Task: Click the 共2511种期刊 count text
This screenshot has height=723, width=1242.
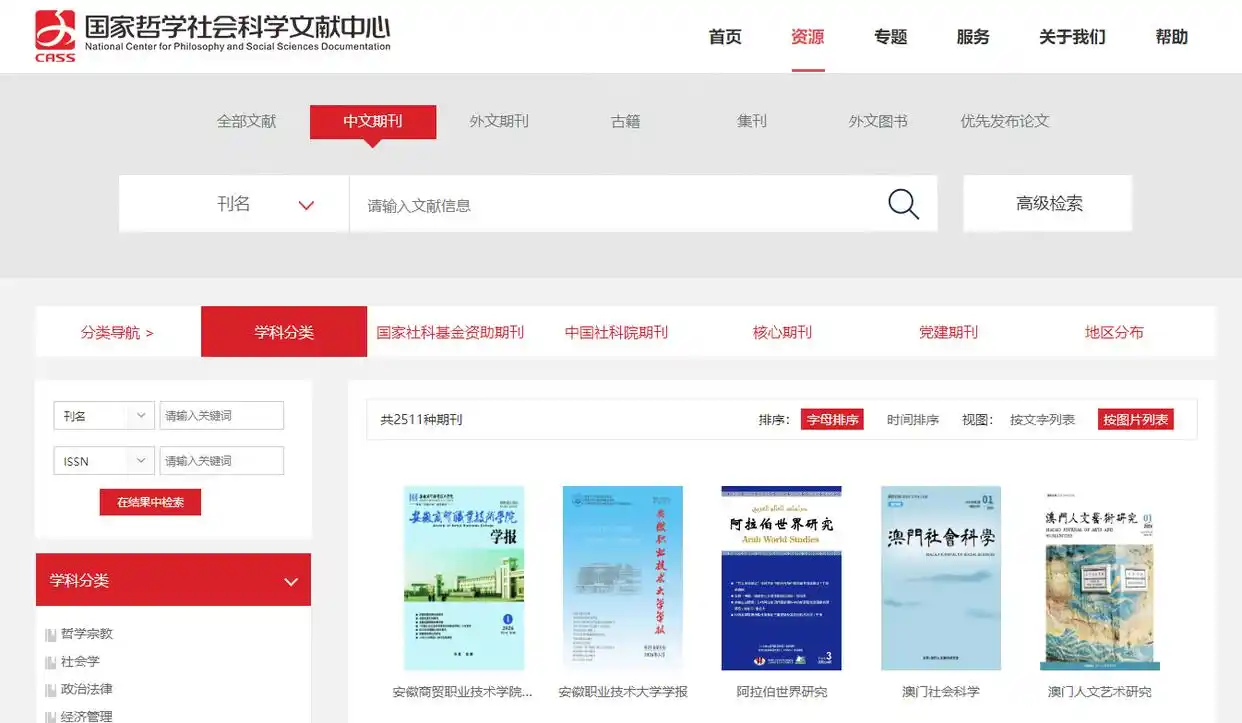Action: pyautogui.click(x=421, y=420)
